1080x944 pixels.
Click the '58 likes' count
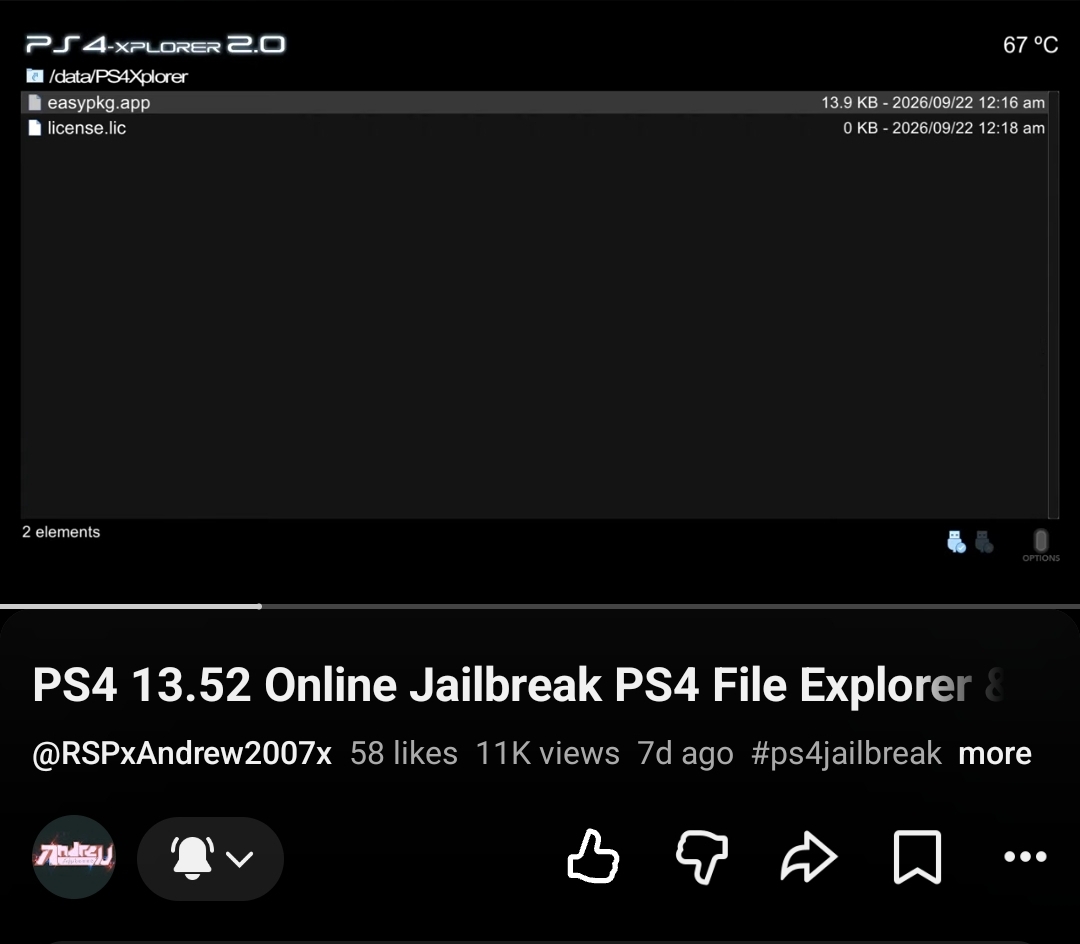pyautogui.click(x=404, y=753)
